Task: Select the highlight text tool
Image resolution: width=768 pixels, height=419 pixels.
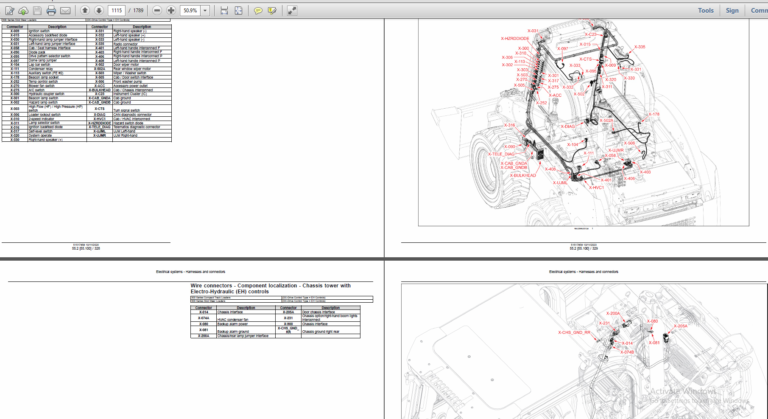Action: 271,10
